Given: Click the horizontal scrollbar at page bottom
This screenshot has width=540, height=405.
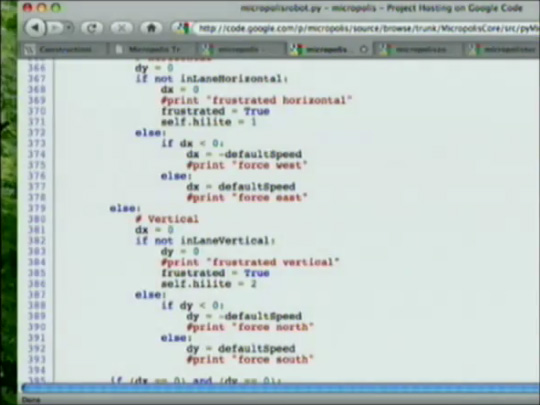Looking at the screenshot, I should point(281,388).
